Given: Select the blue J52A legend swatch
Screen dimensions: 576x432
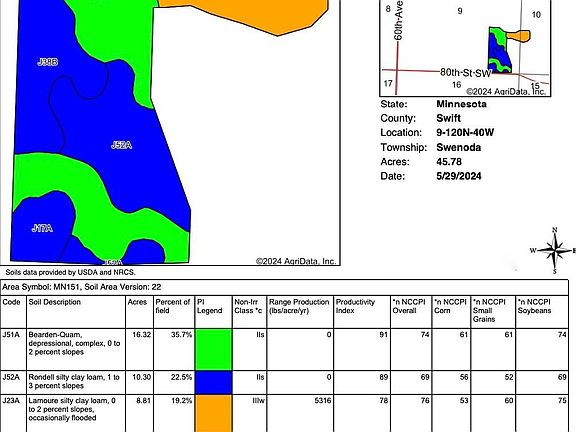Looking at the screenshot, I should pos(214,382).
